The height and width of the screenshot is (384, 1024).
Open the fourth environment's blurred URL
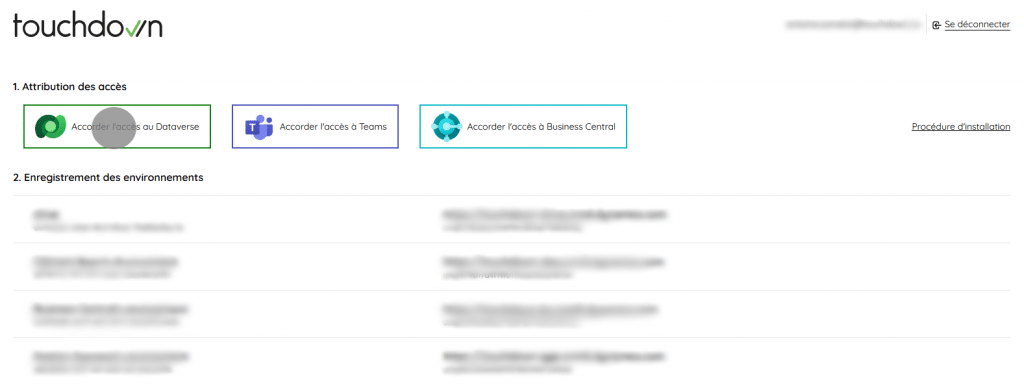tap(554, 357)
